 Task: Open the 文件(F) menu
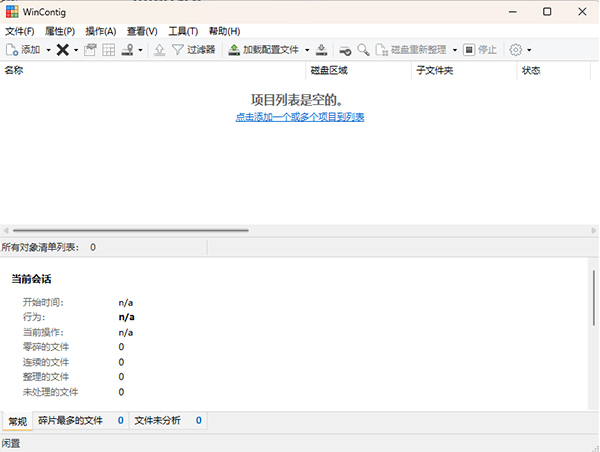coord(19,31)
